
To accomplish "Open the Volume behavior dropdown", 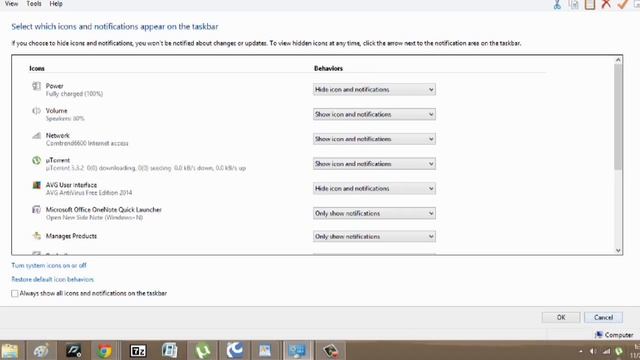I will click(374, 114).
